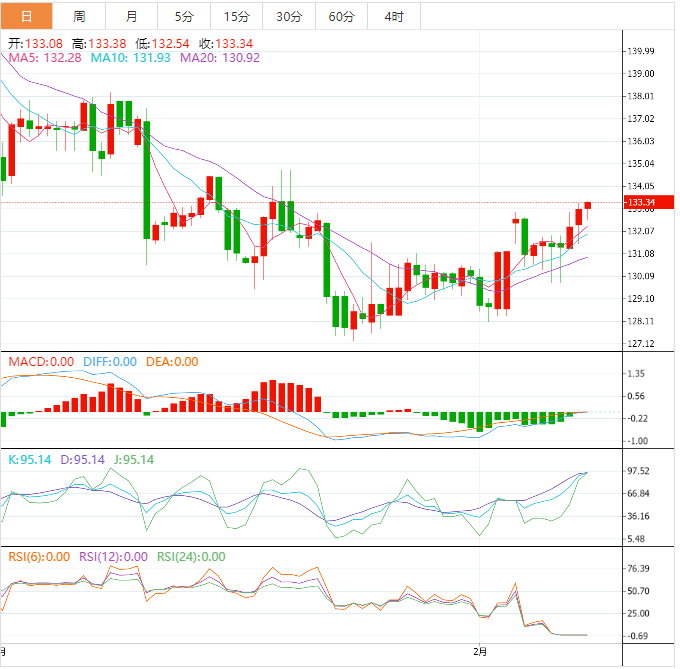Click the RSI(12):0.00 label
The width and height of the screenshot is (680, 669).
point(113,557)
